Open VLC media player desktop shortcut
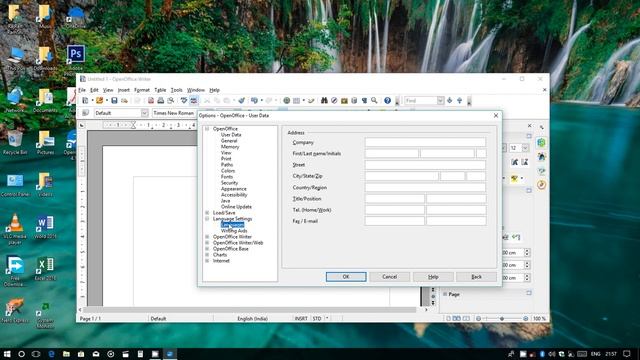The height and width of the screenshot is (360, 640). (x=15, y=229)
